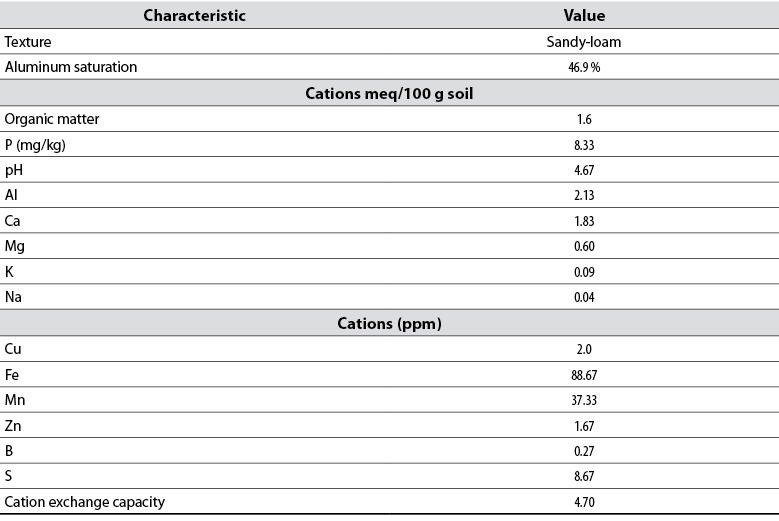
Task: Click the Characteristic column header
Action: [194, 16]
